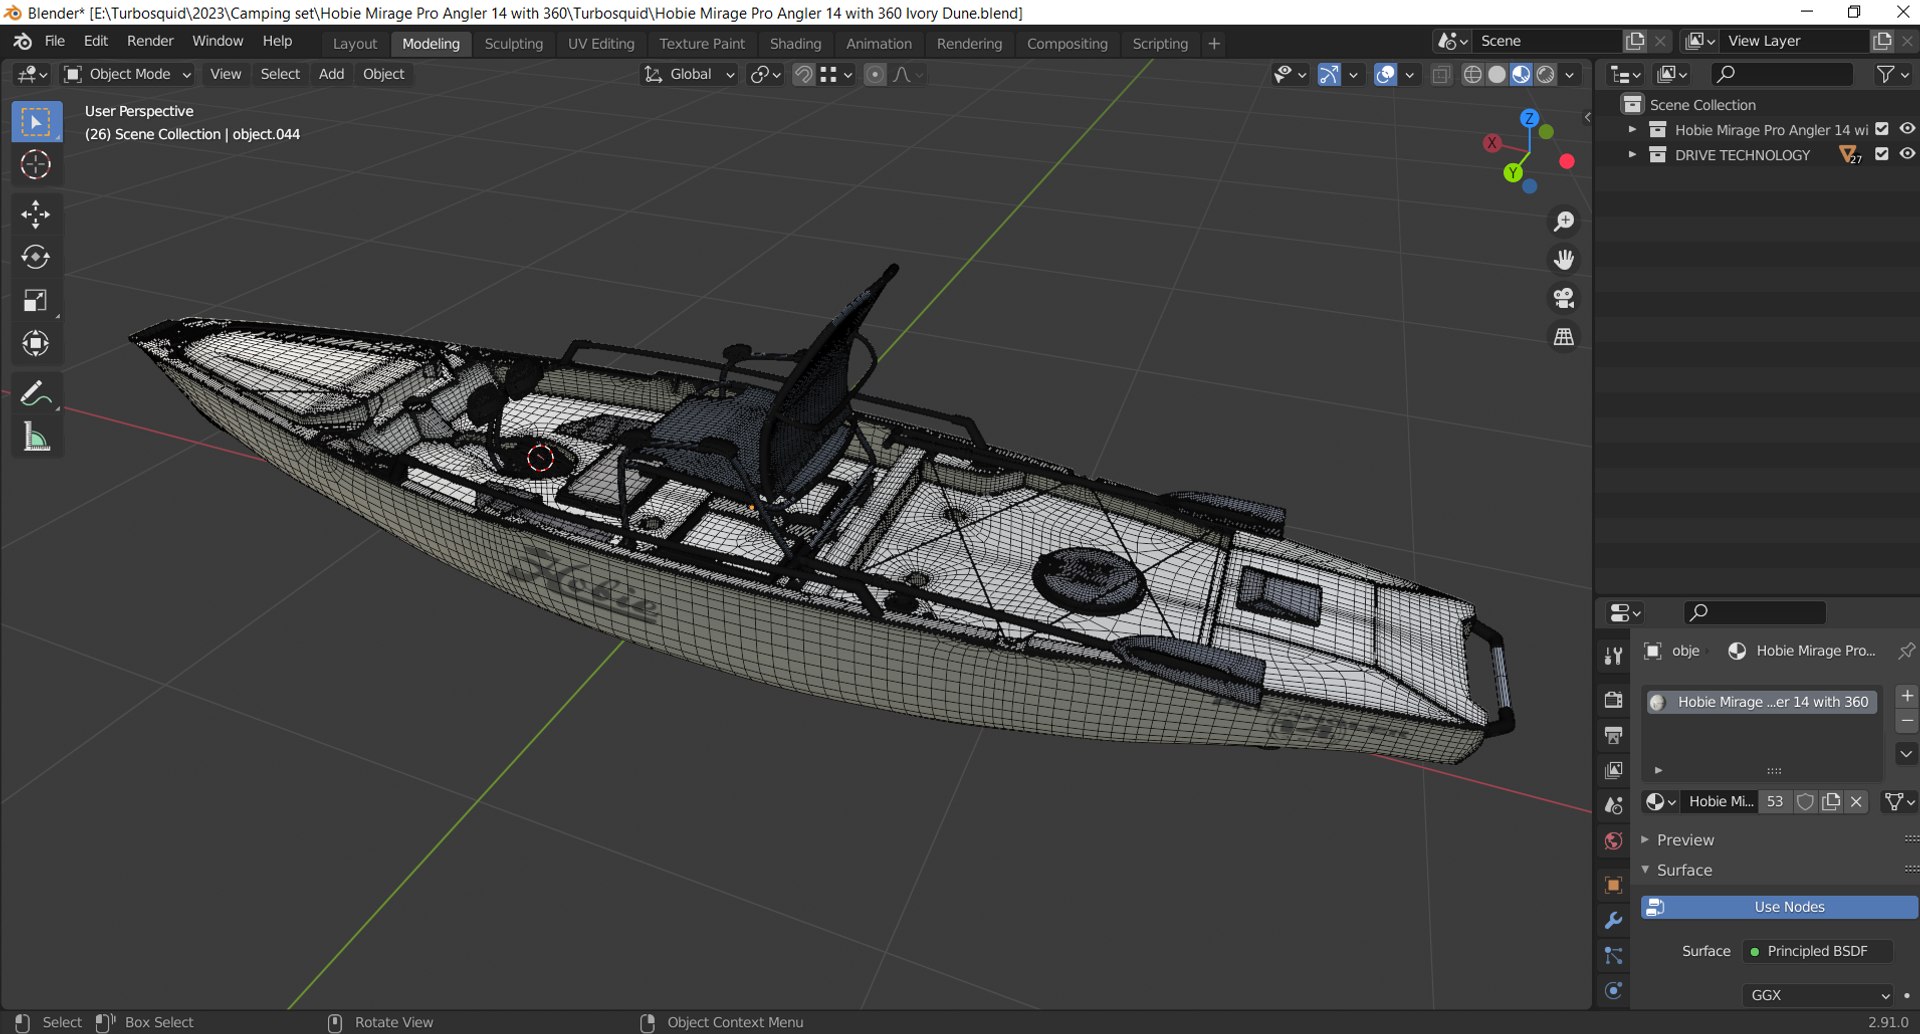Select the Annotate tool
This screenshot has width=1920, height=1034.
point(36,393)
